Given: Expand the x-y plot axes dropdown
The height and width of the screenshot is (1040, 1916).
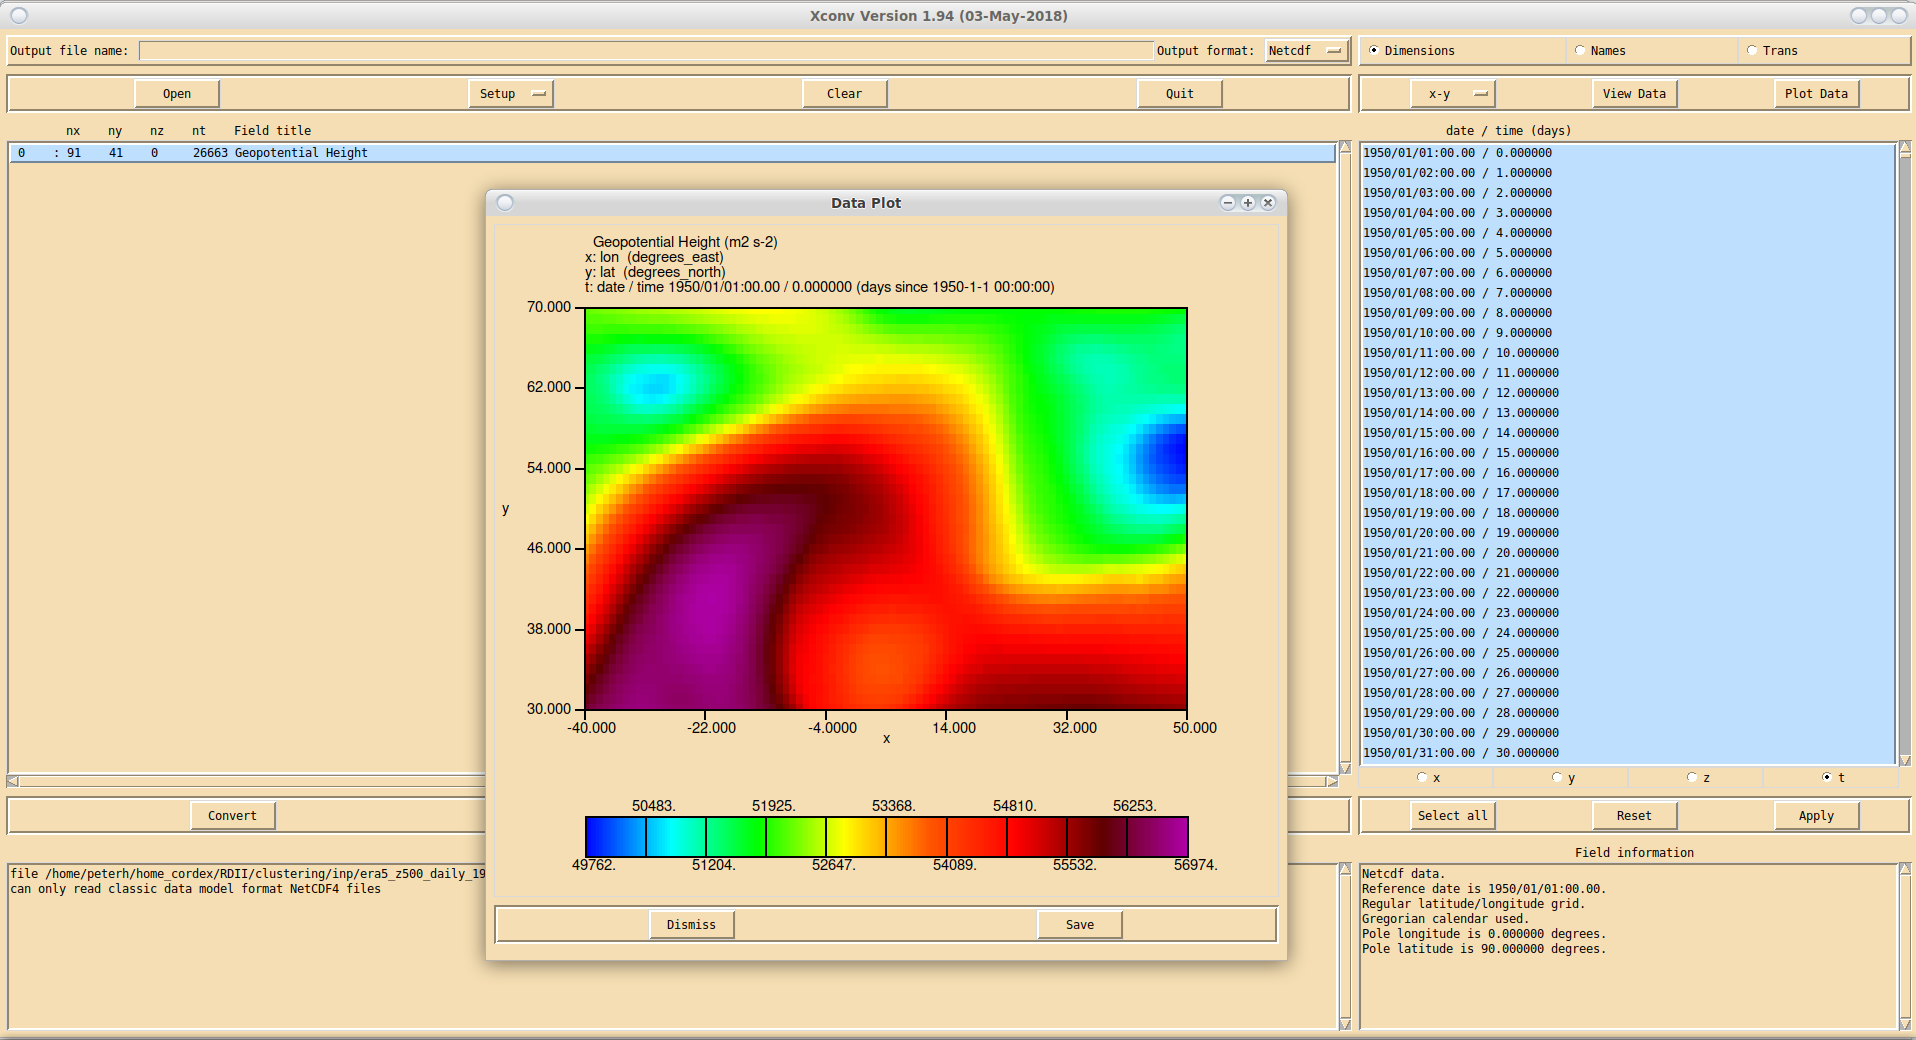Looking at the screenshot, I should (1453, 94).
